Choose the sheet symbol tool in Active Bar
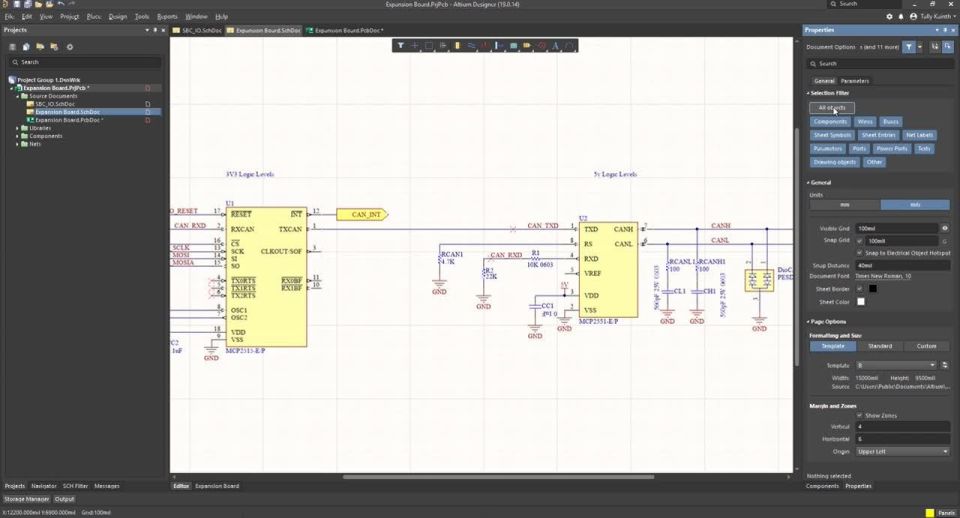This screenshot has width=960, height=518. click(x=513, y=45)
